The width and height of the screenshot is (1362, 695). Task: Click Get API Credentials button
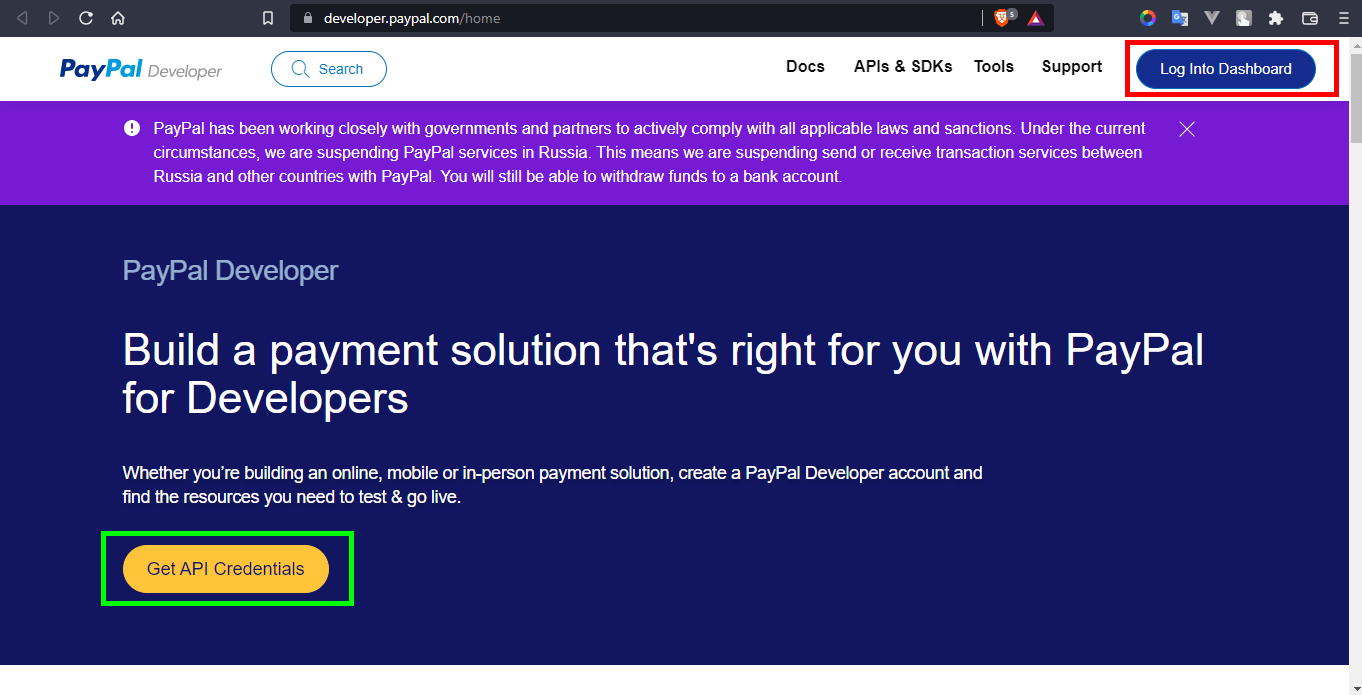click(226, 569)
